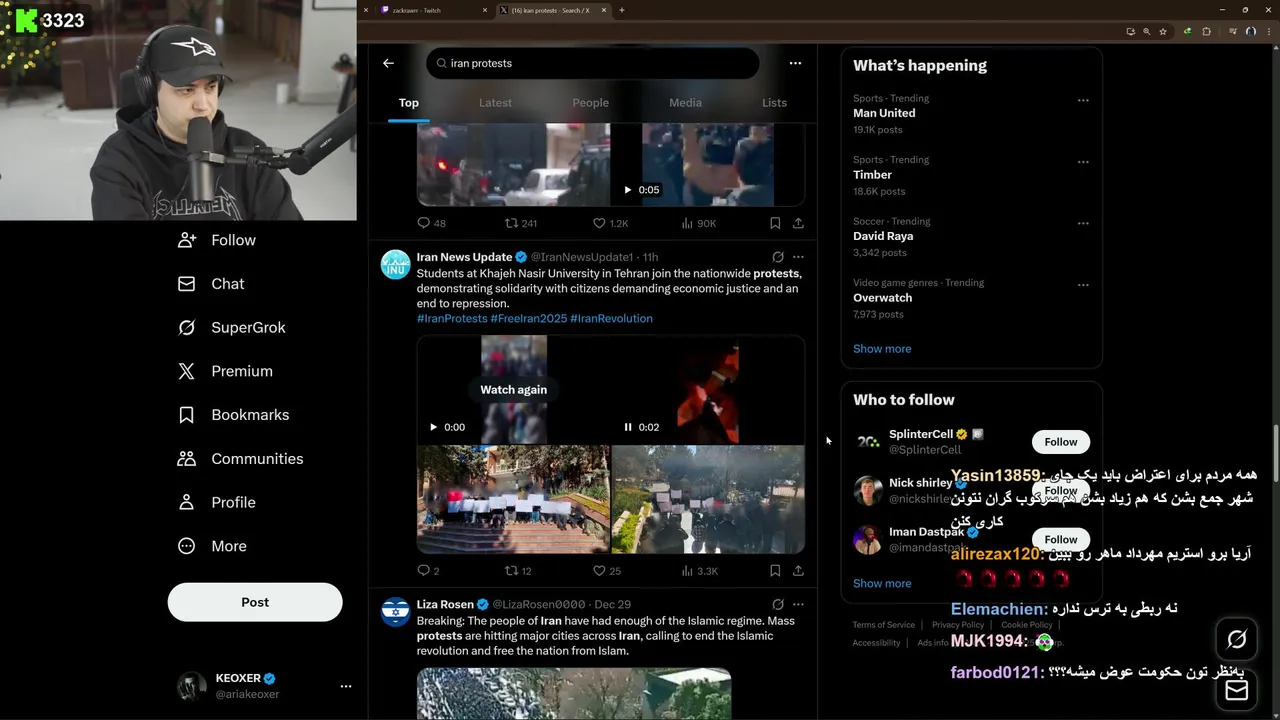Go to Bookmarks in the sidebar
This screenshot has height=720, width=1280.
(x=233, y=415)
